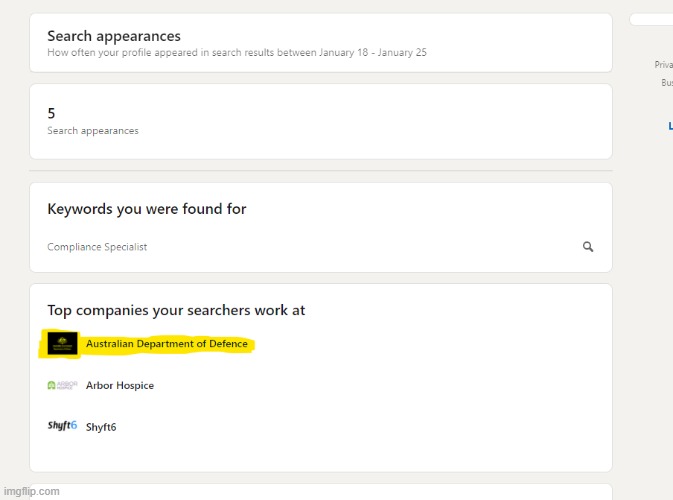The width and height of the screenshot is (673, 500).
Task: Visit the Shyft6 company name link
Action: pos(101,427)
